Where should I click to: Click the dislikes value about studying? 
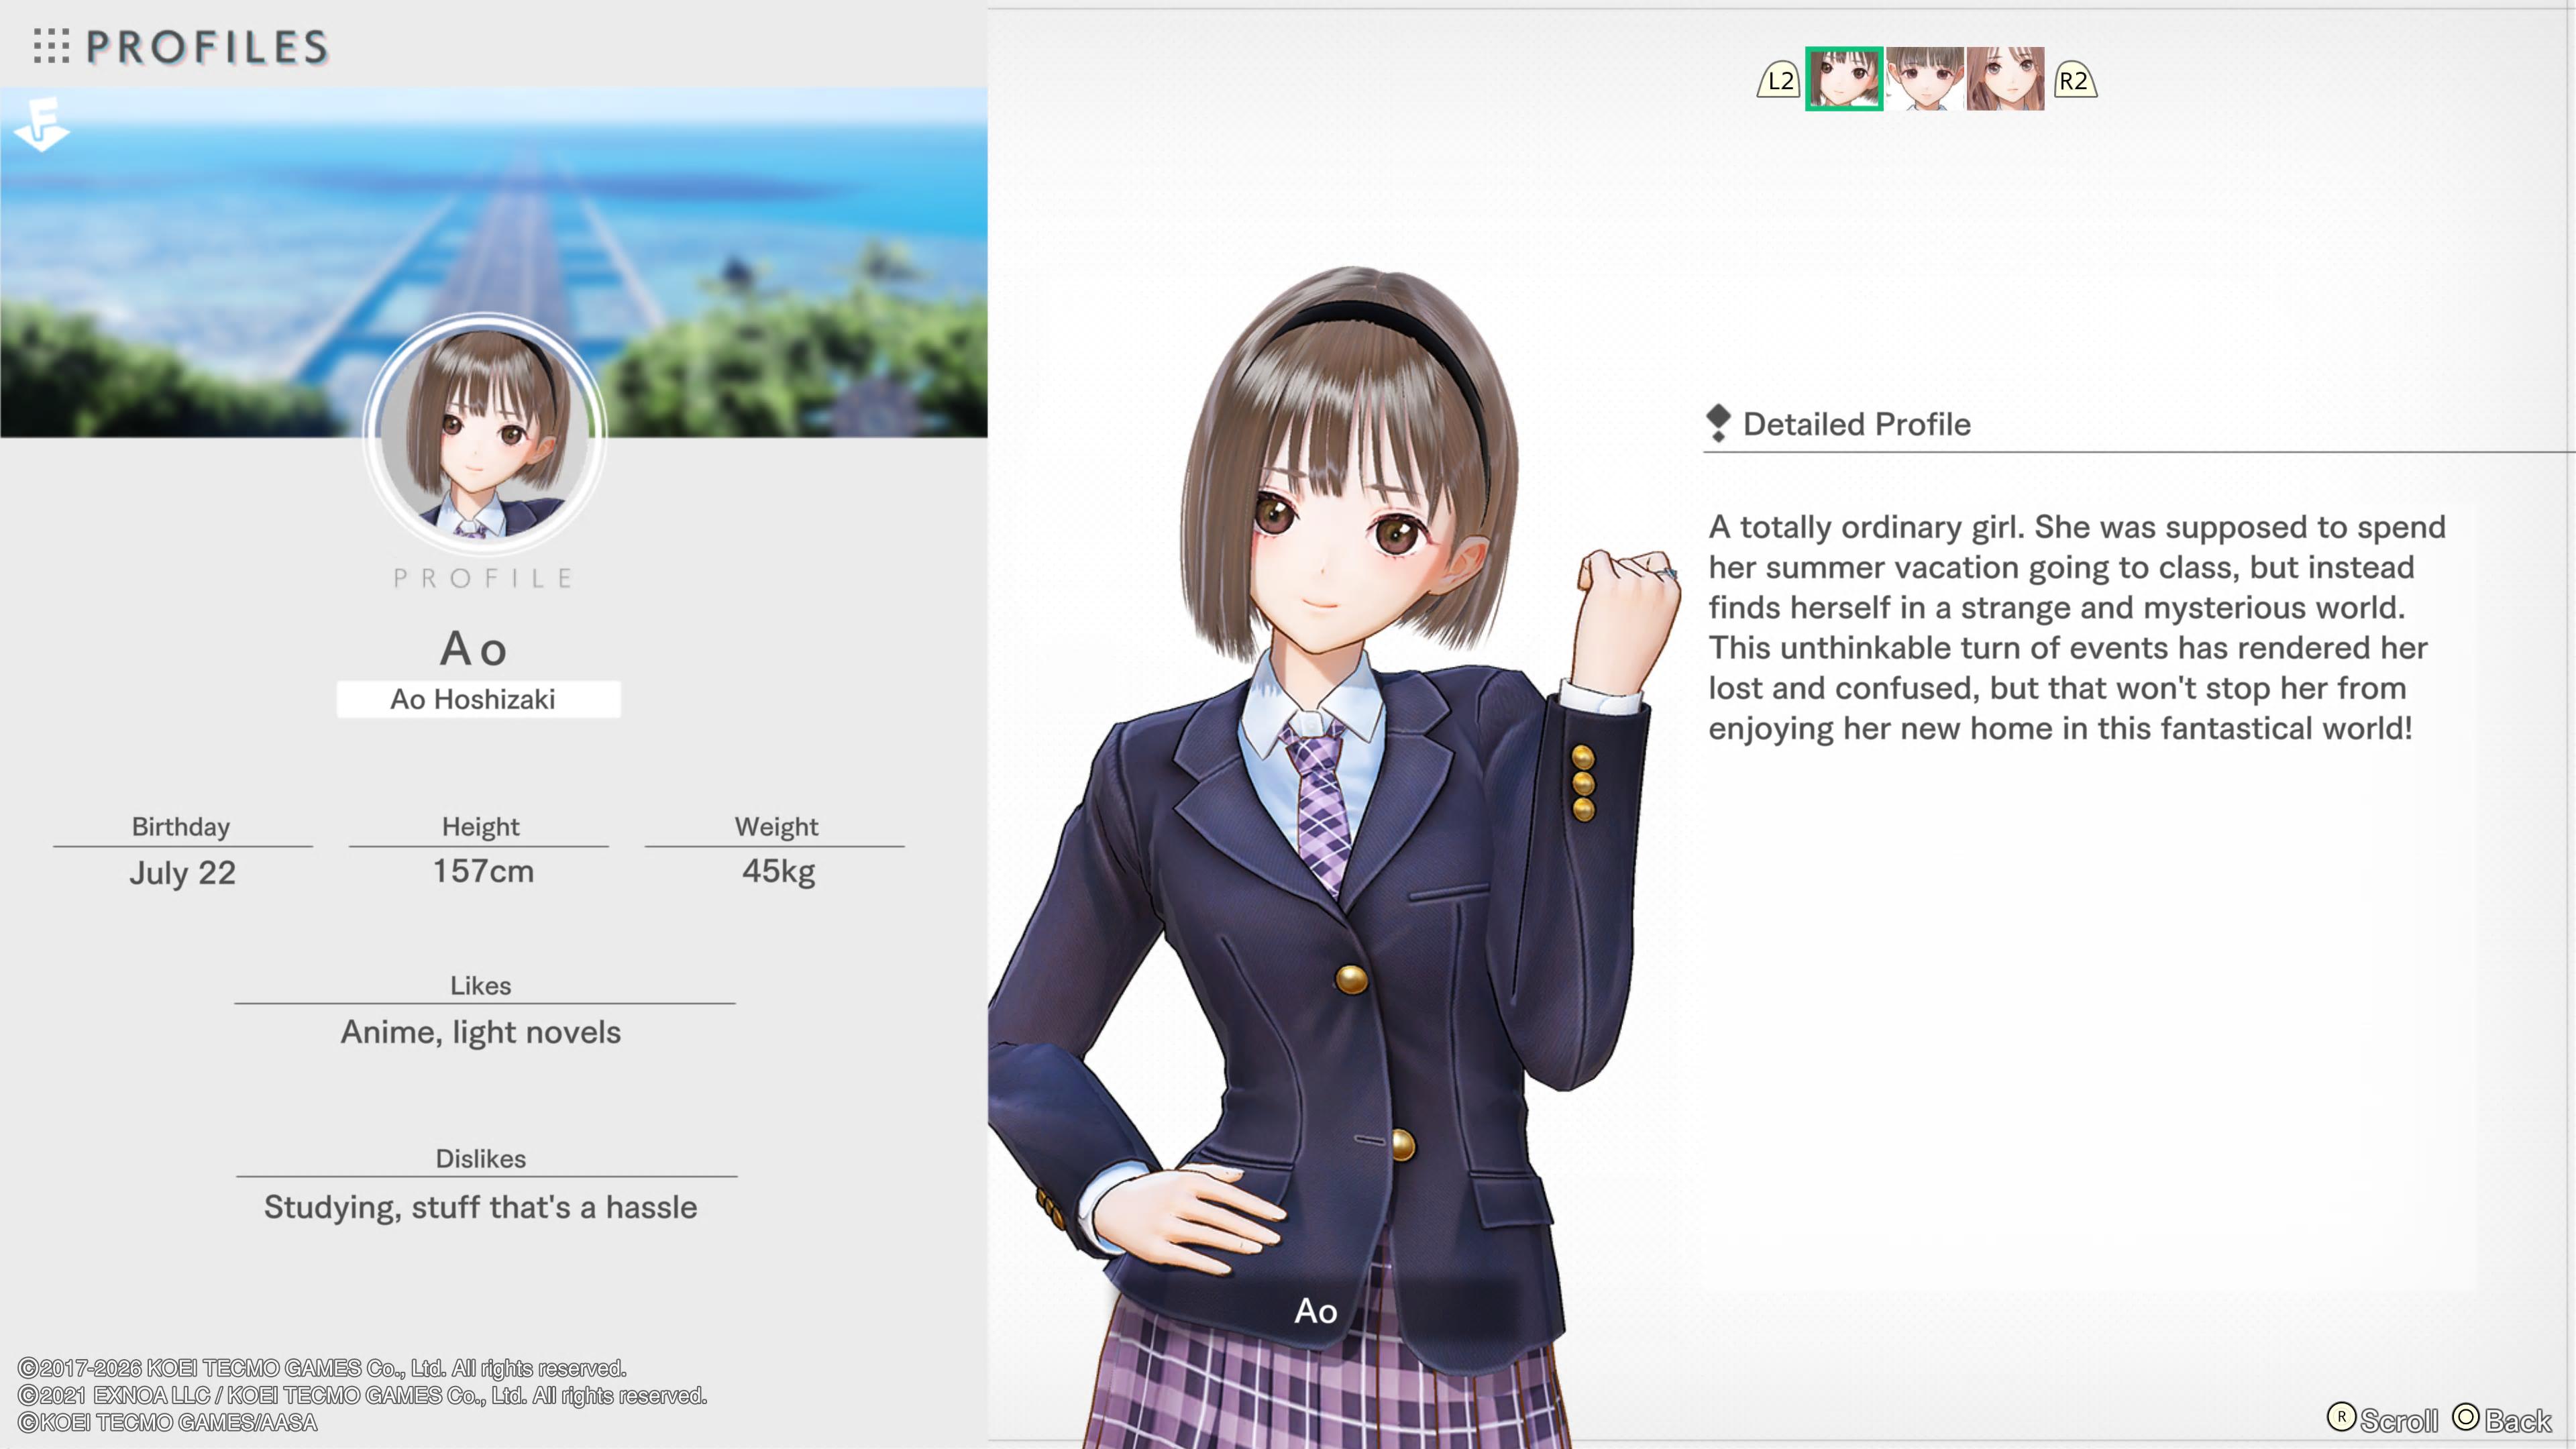(x=481, y=1207)
